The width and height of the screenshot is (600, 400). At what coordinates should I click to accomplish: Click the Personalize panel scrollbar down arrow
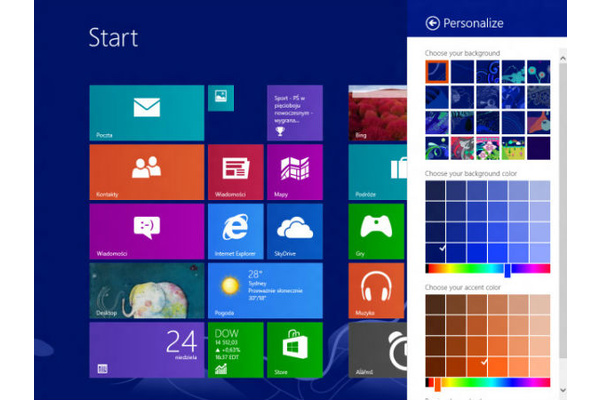point(562,390)
